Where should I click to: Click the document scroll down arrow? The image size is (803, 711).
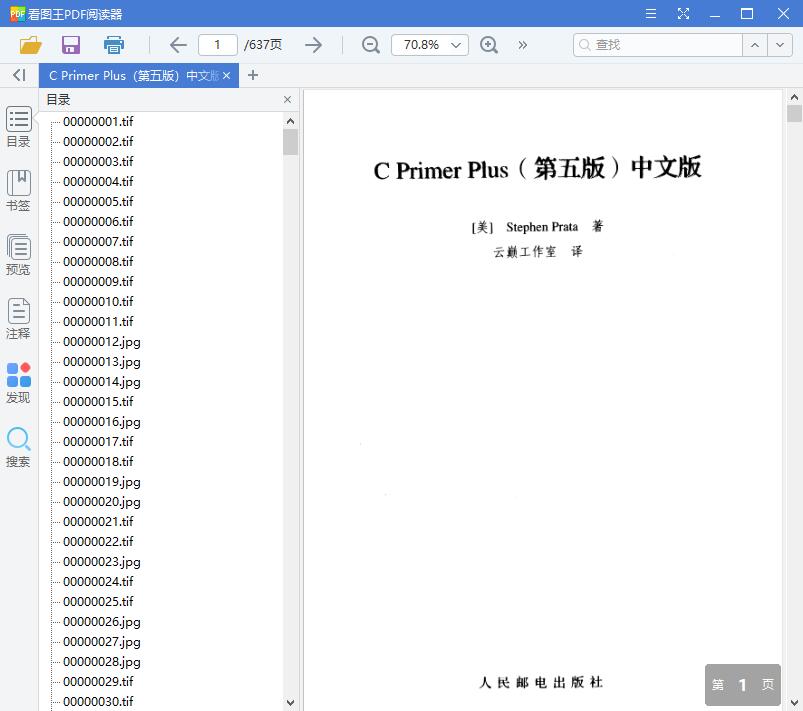click(794, 702)
